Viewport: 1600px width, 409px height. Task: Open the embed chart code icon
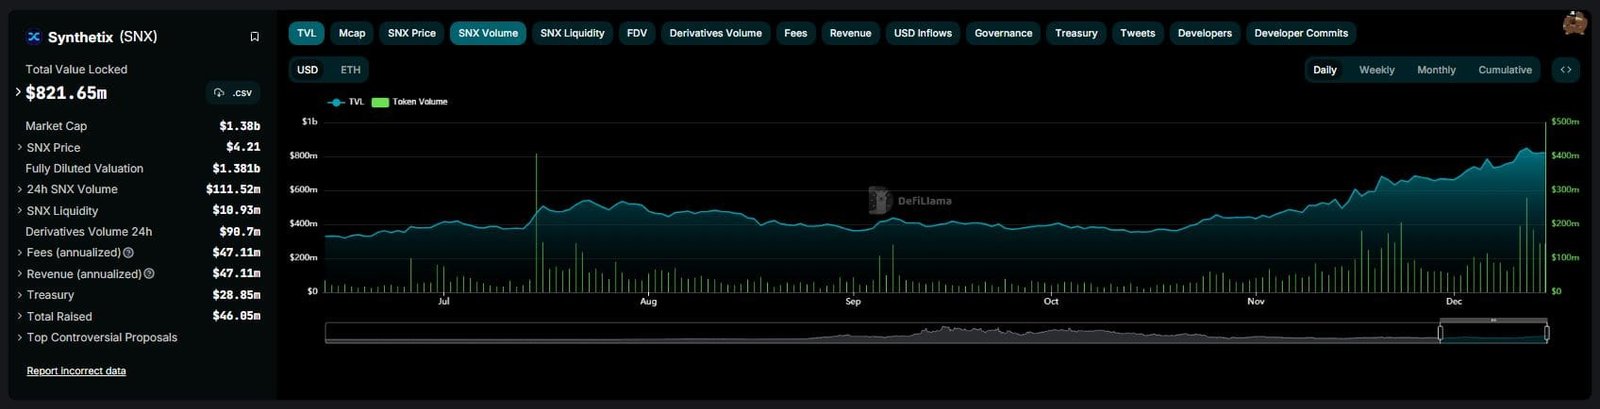click(x=1566, y=70)
